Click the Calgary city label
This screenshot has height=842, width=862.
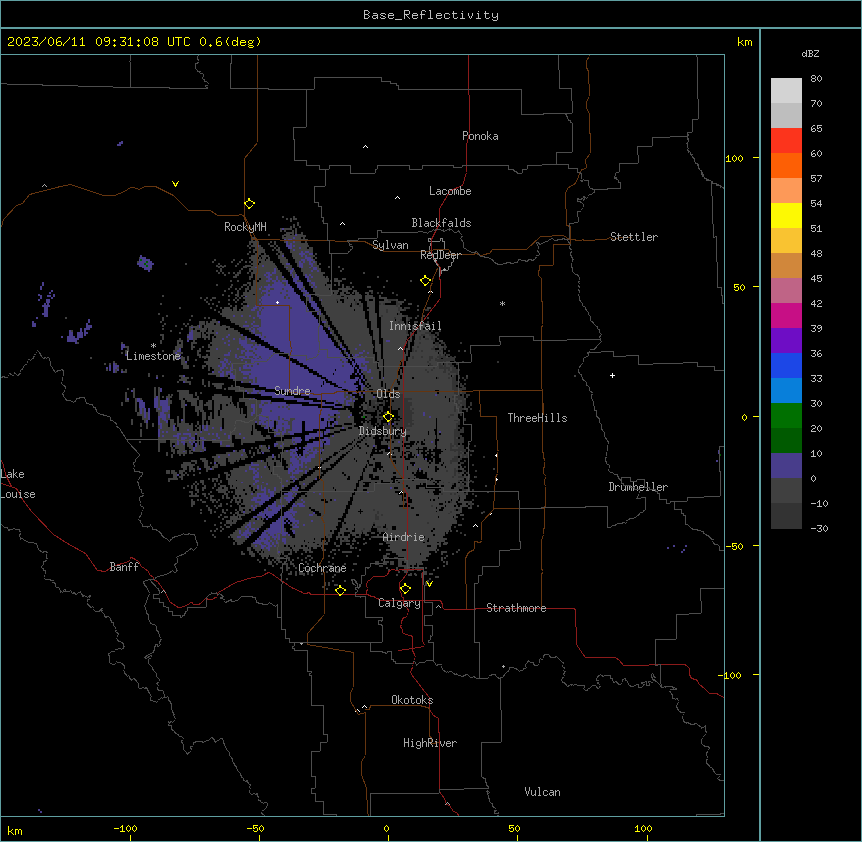[x=399, y=603]
